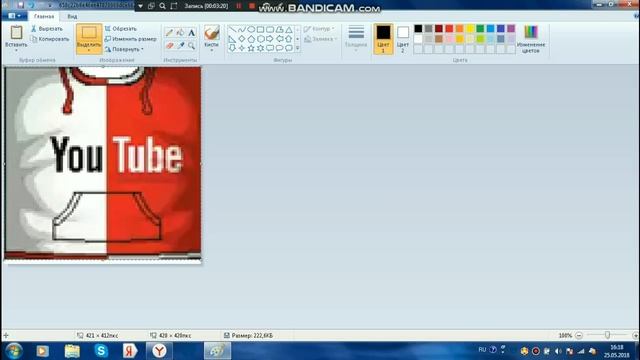Open the Толщина (line thickness) dropdown

(x=356, y=39)
